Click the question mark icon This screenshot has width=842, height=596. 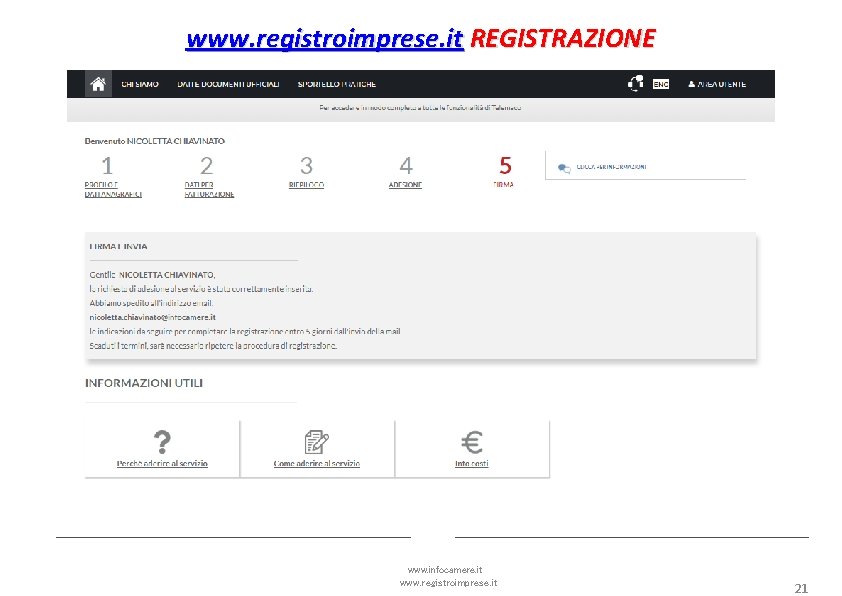click(162, 442)
